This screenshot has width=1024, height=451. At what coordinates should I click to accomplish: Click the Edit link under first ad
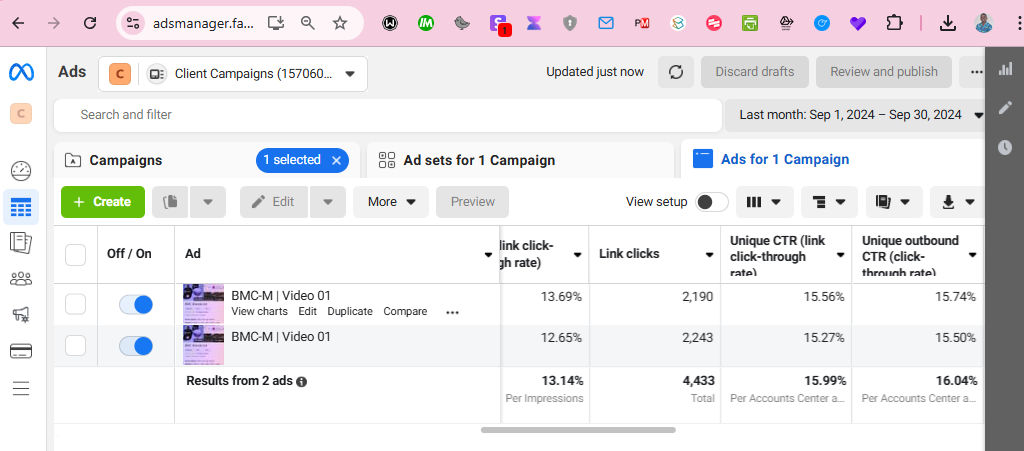coord(308,311)
